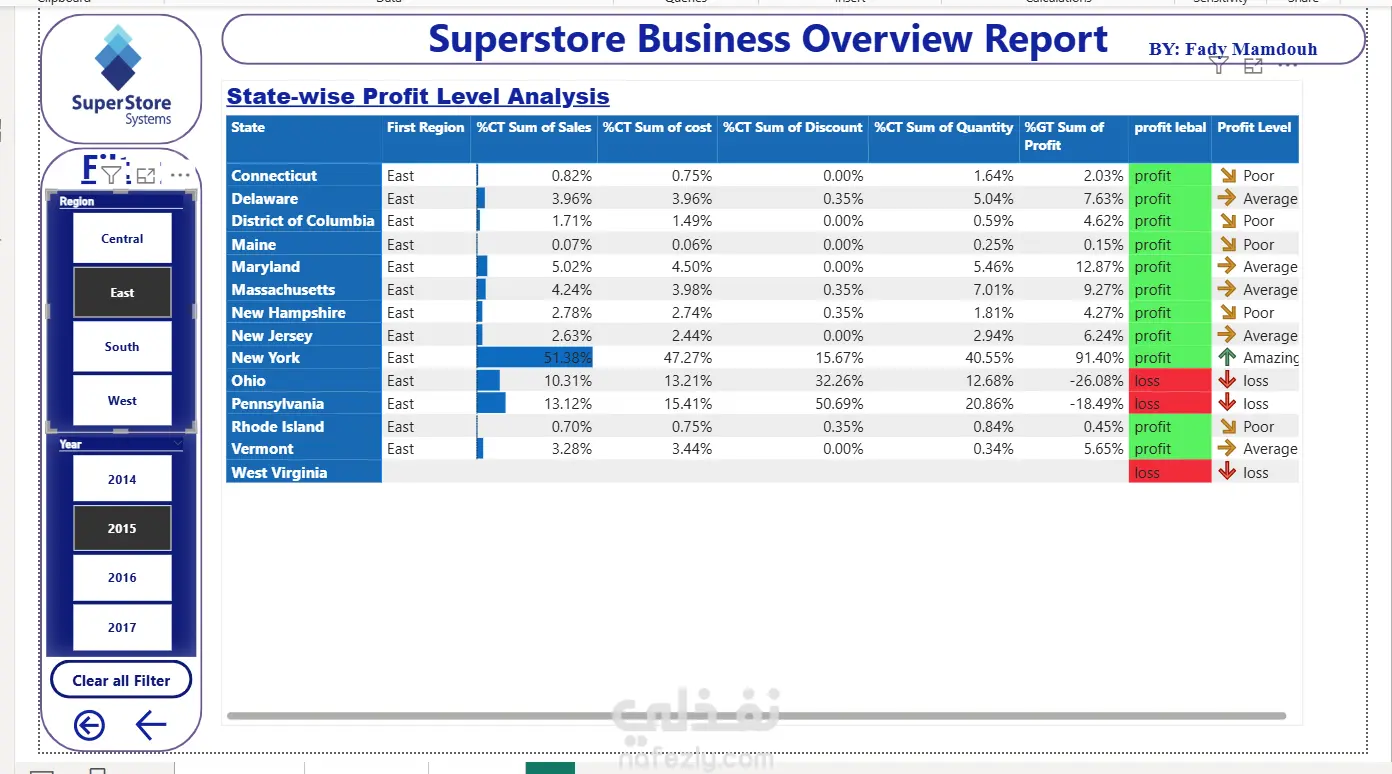
Task: Click New York's 51.38% sales data bar
Action: coord(534,357)
